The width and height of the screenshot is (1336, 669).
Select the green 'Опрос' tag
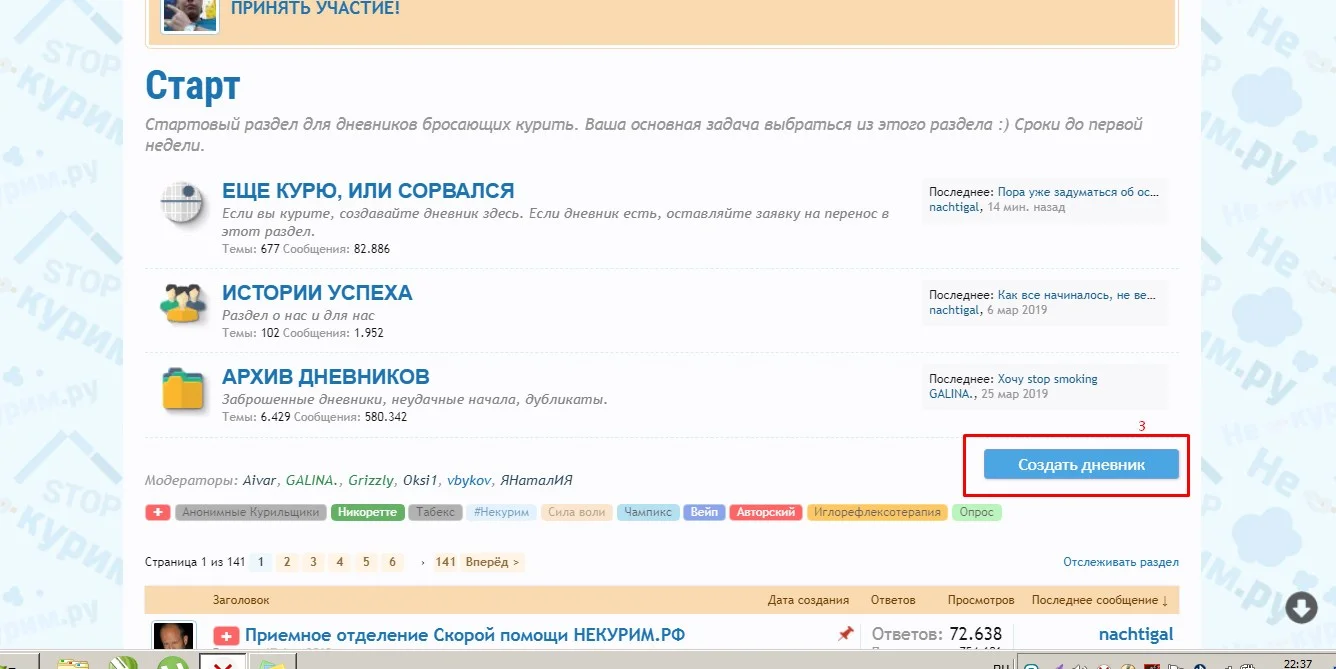pos(976,512)
